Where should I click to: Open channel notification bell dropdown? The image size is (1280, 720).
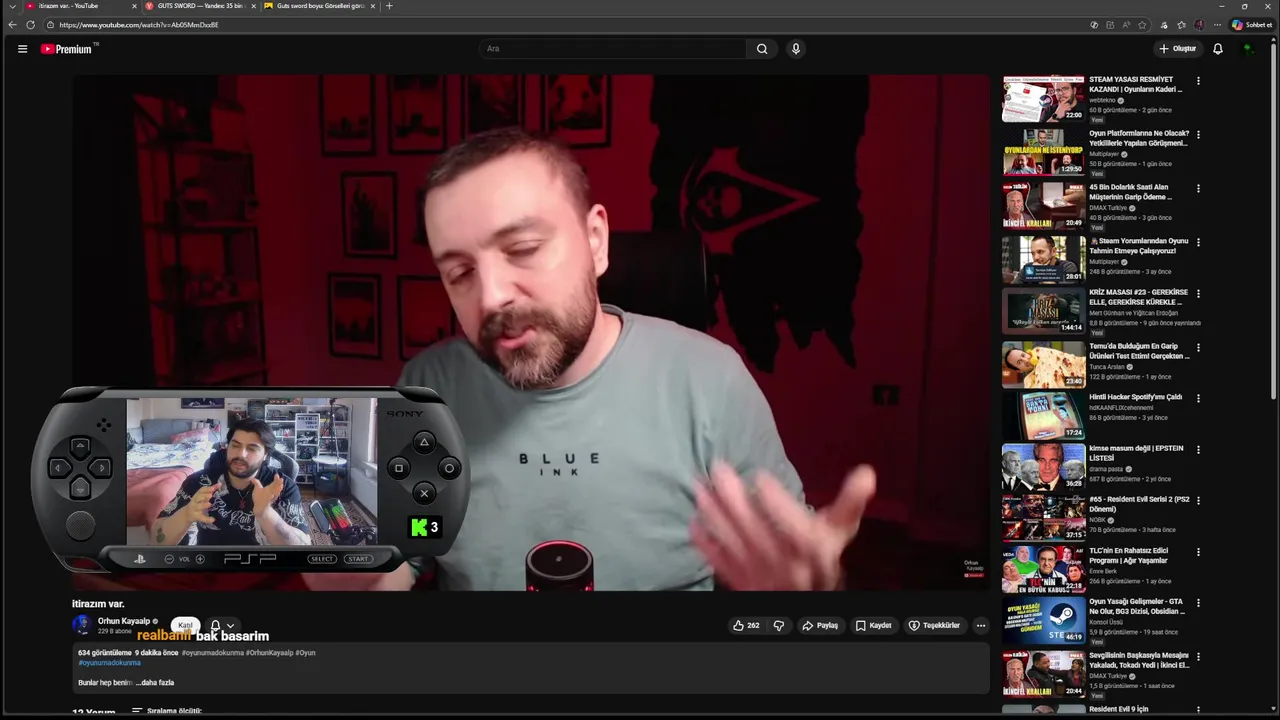tap(222, 625)
